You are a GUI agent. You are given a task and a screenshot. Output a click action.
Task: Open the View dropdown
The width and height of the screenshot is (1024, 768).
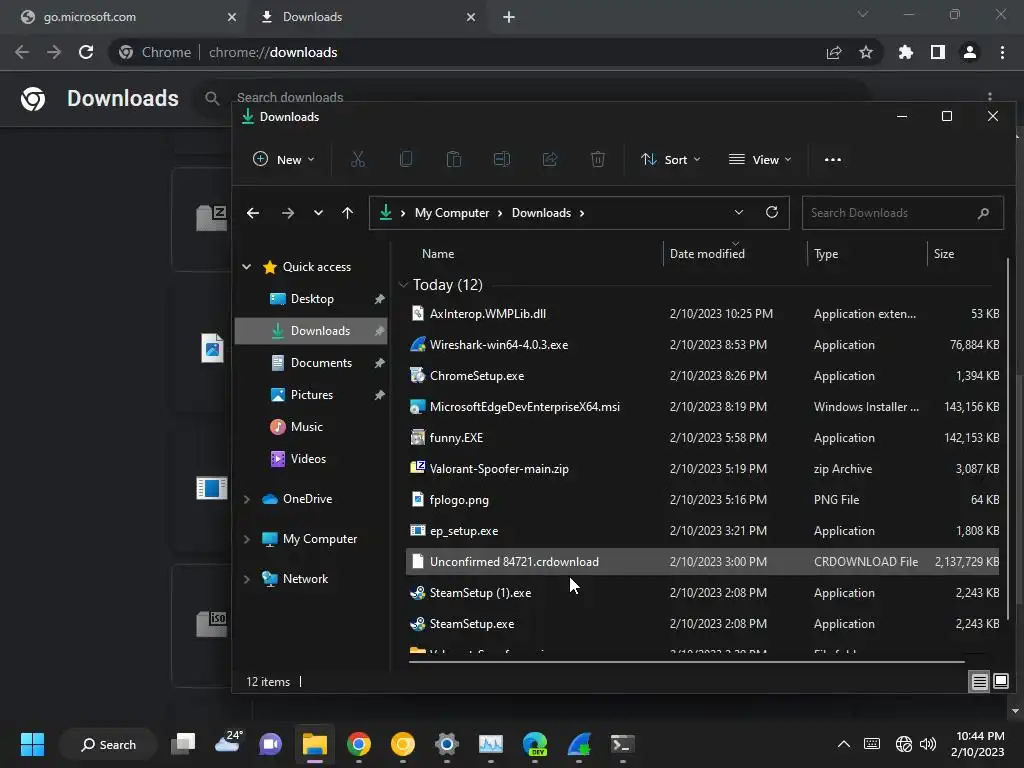[x=760, y=159]
